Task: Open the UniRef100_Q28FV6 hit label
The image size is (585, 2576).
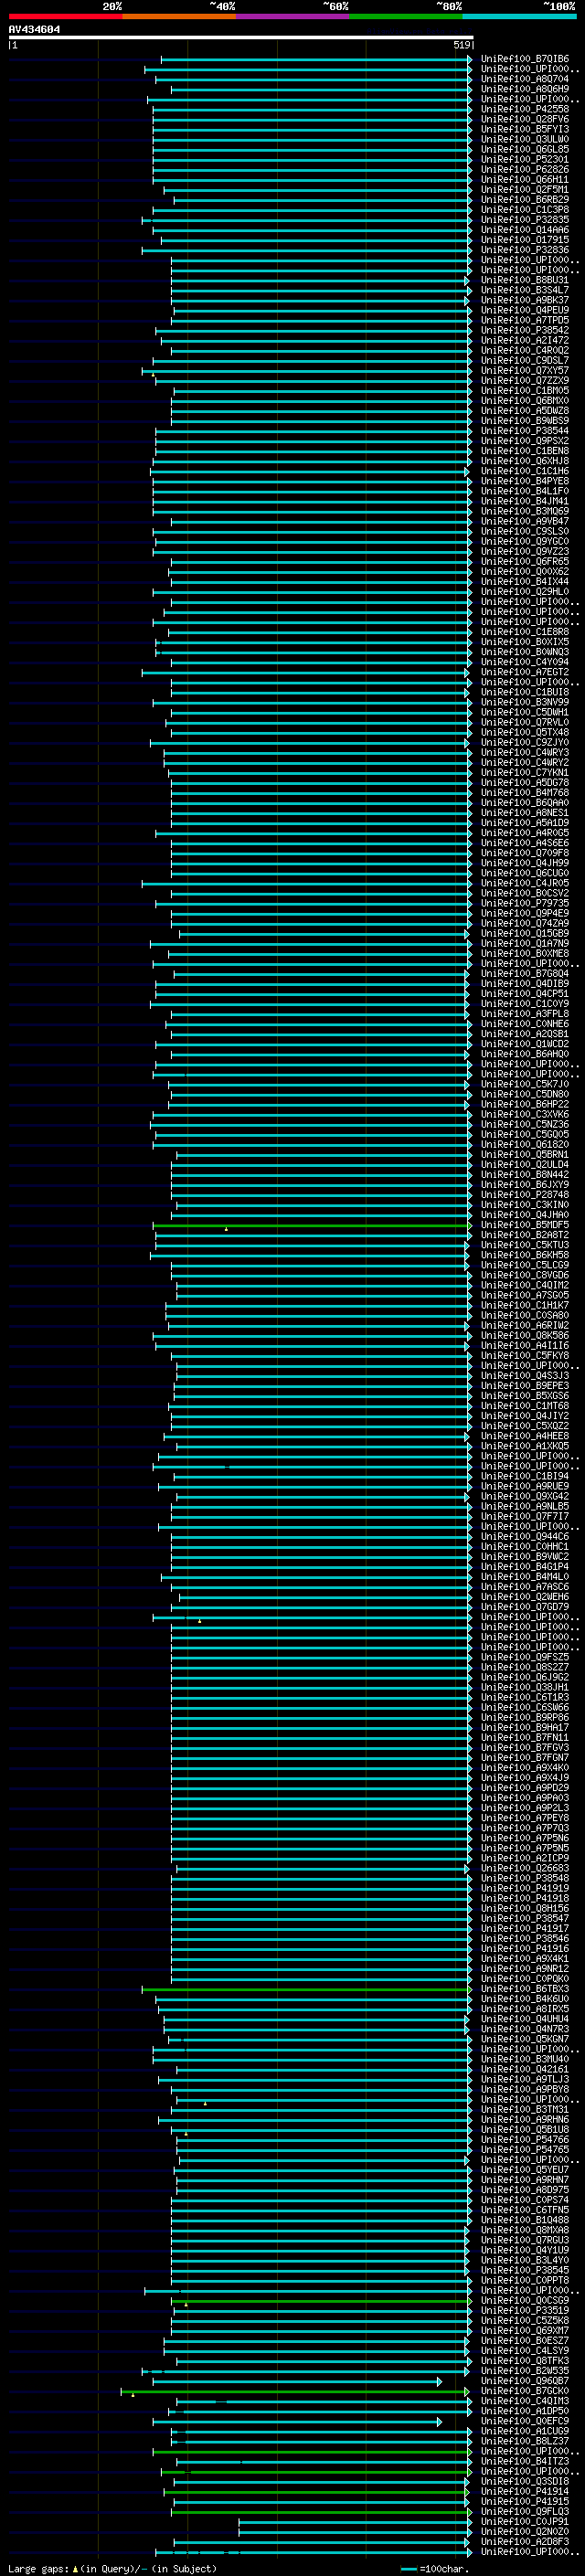Action: pos(525,119)
